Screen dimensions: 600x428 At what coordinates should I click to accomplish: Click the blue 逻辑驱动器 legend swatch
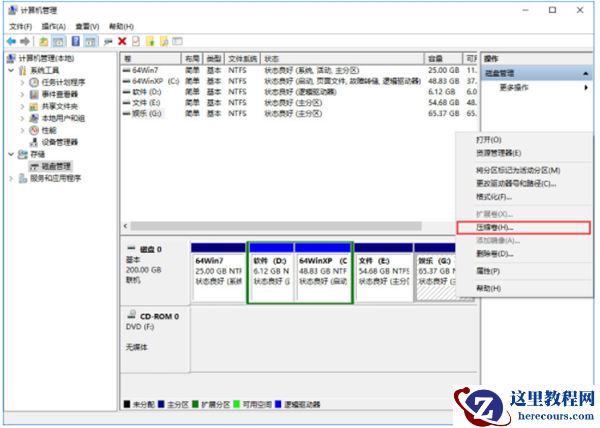point(278,404)
